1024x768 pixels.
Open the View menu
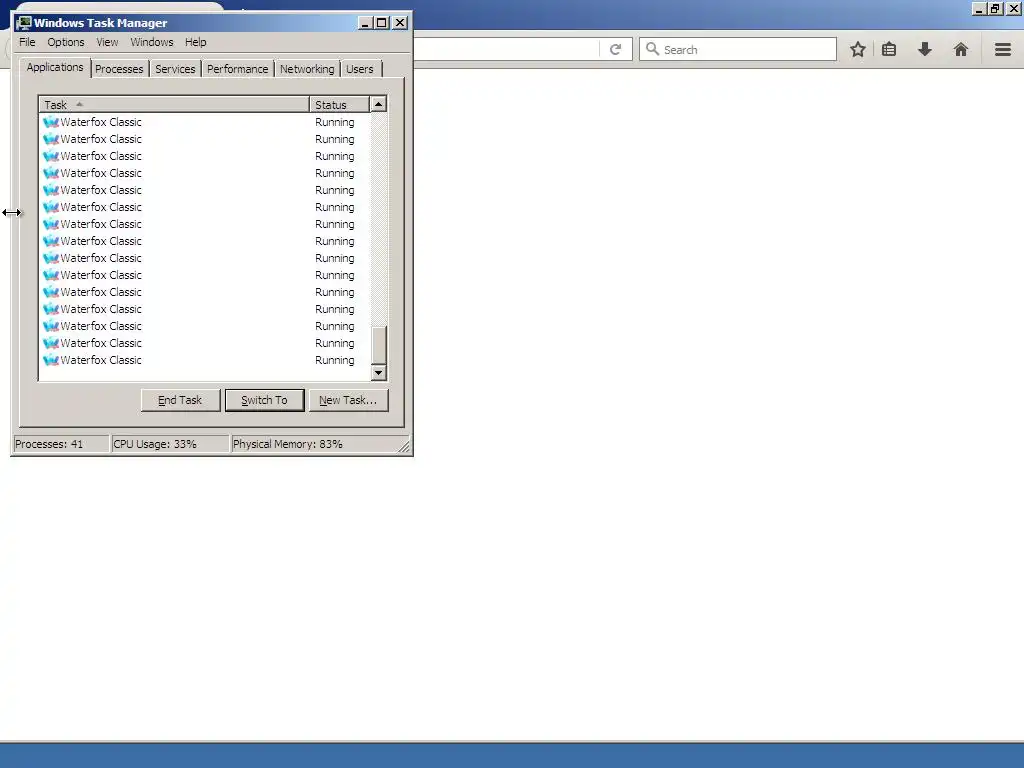pyautogui.click(x=107, y=42)
